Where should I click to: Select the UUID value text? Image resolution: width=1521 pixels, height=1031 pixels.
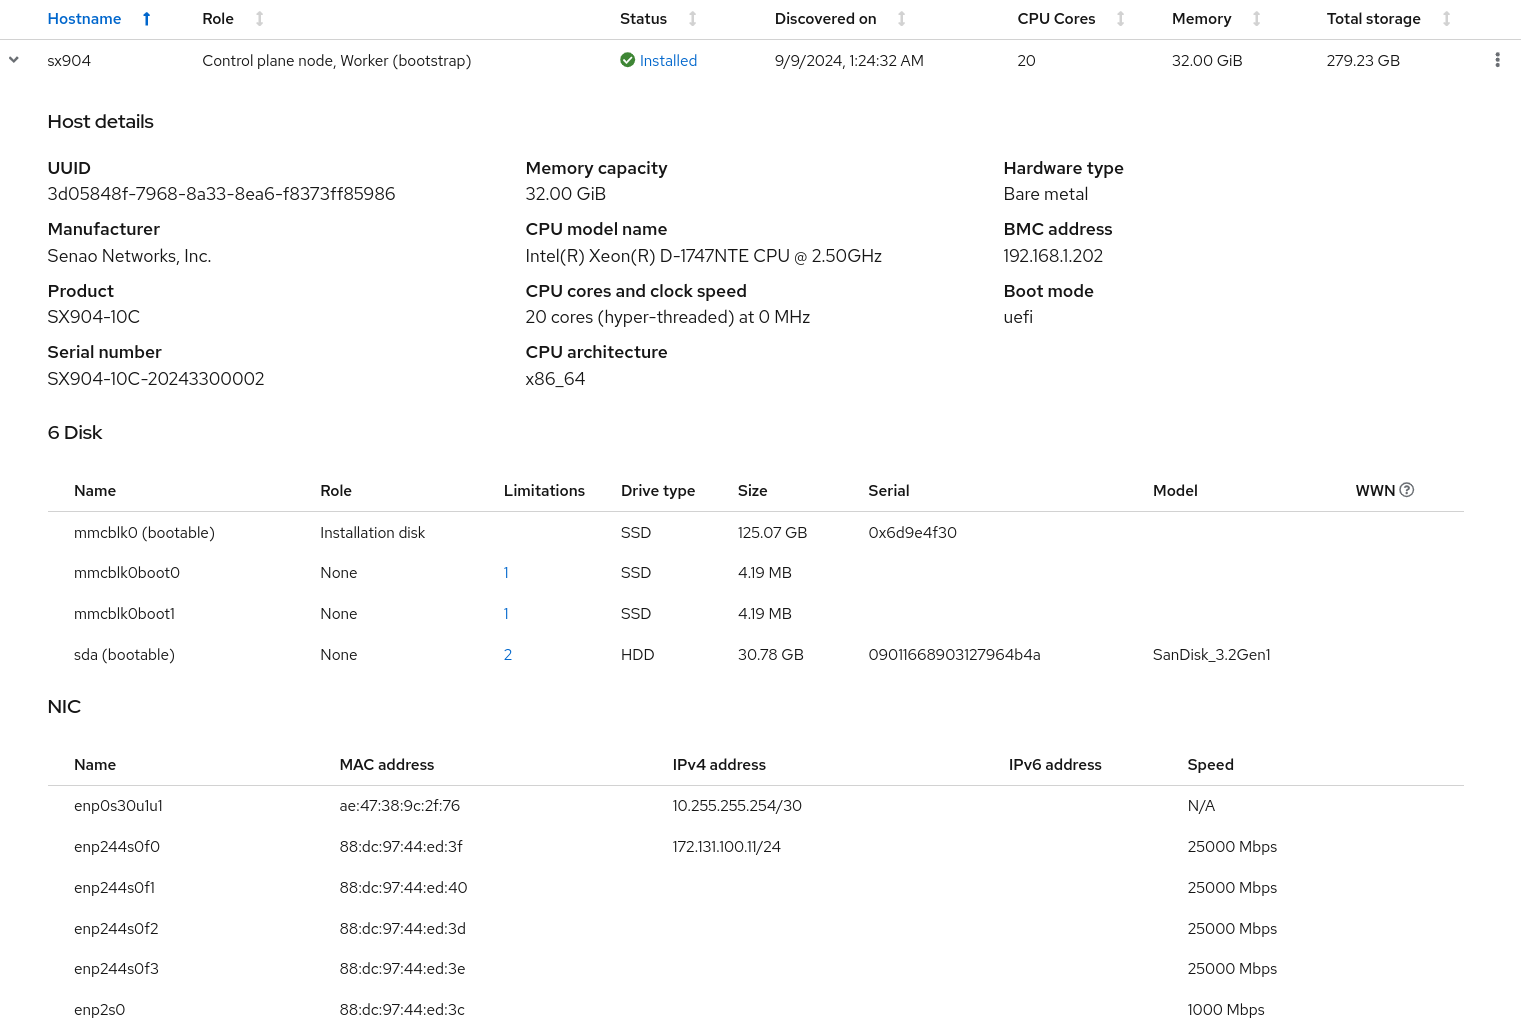click(221, 194)
